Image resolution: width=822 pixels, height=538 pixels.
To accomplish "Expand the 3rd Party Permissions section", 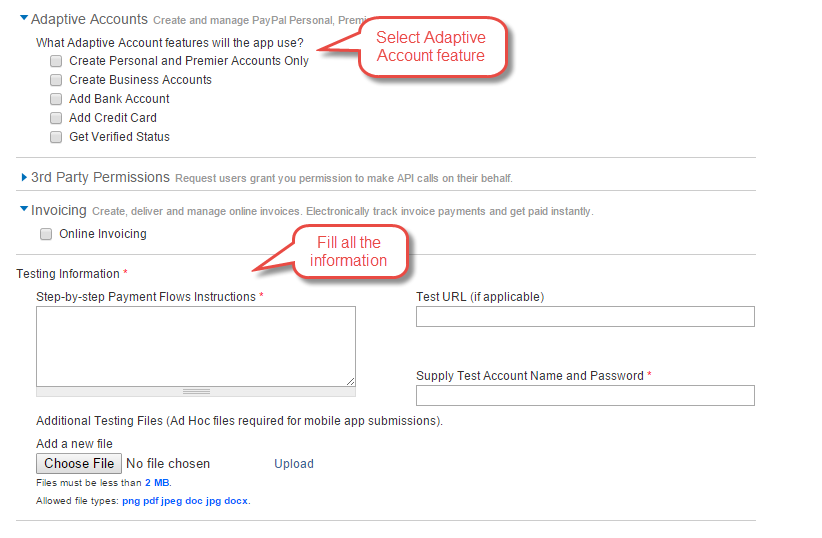I will [24, 178].
